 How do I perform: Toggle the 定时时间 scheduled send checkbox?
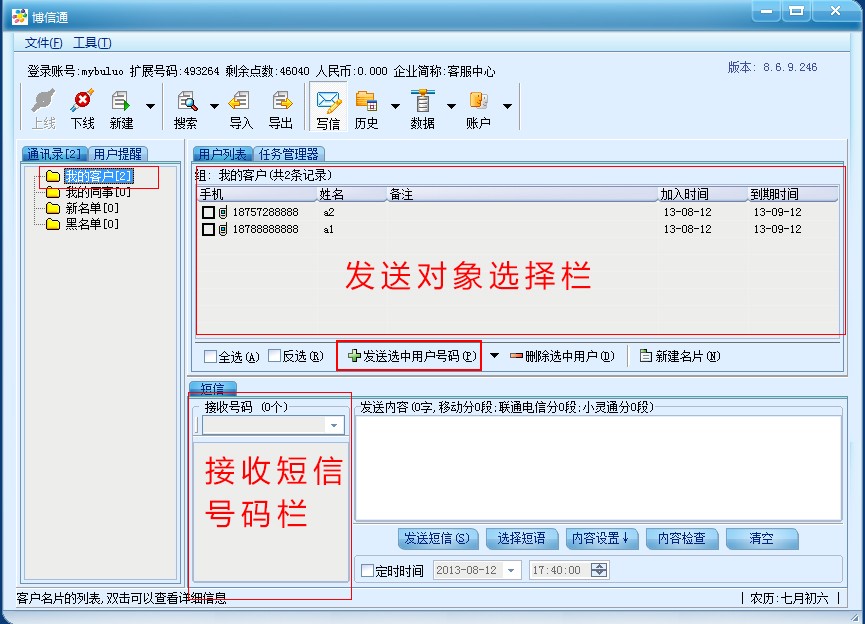click(x=367, y=571)
